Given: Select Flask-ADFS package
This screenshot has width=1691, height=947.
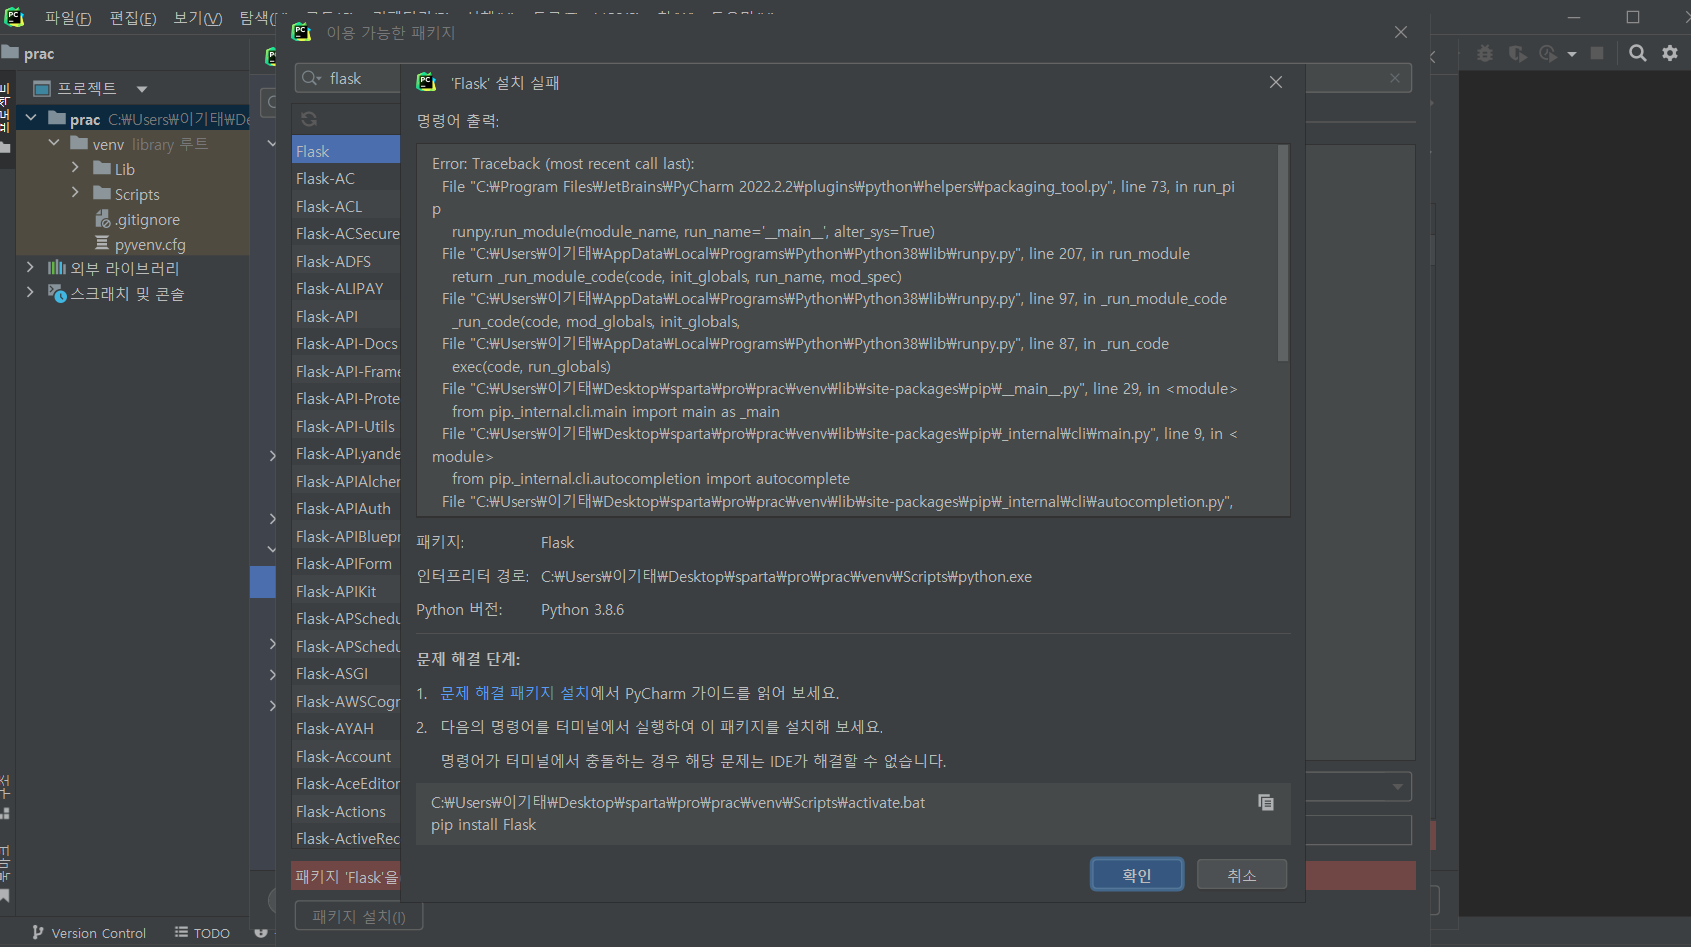Looking at the screenshot, I should click(346, 261).
